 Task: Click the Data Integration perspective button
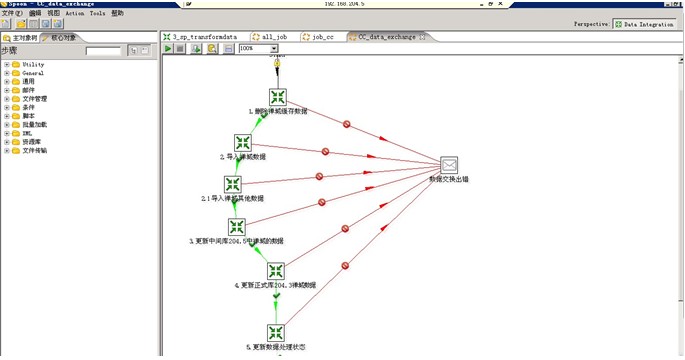[x=644, y=24]
